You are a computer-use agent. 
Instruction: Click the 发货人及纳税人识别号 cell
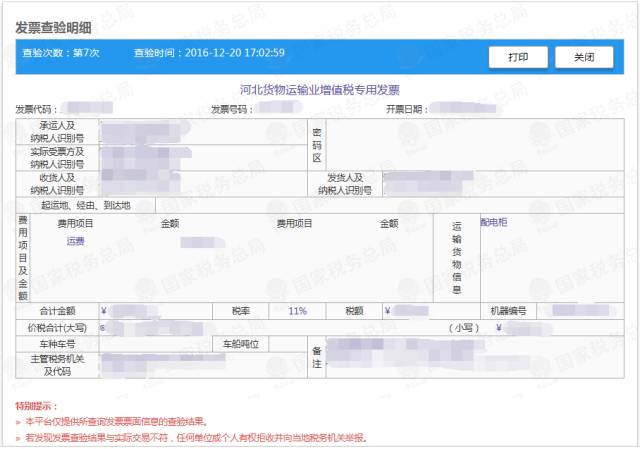point(345,184)
